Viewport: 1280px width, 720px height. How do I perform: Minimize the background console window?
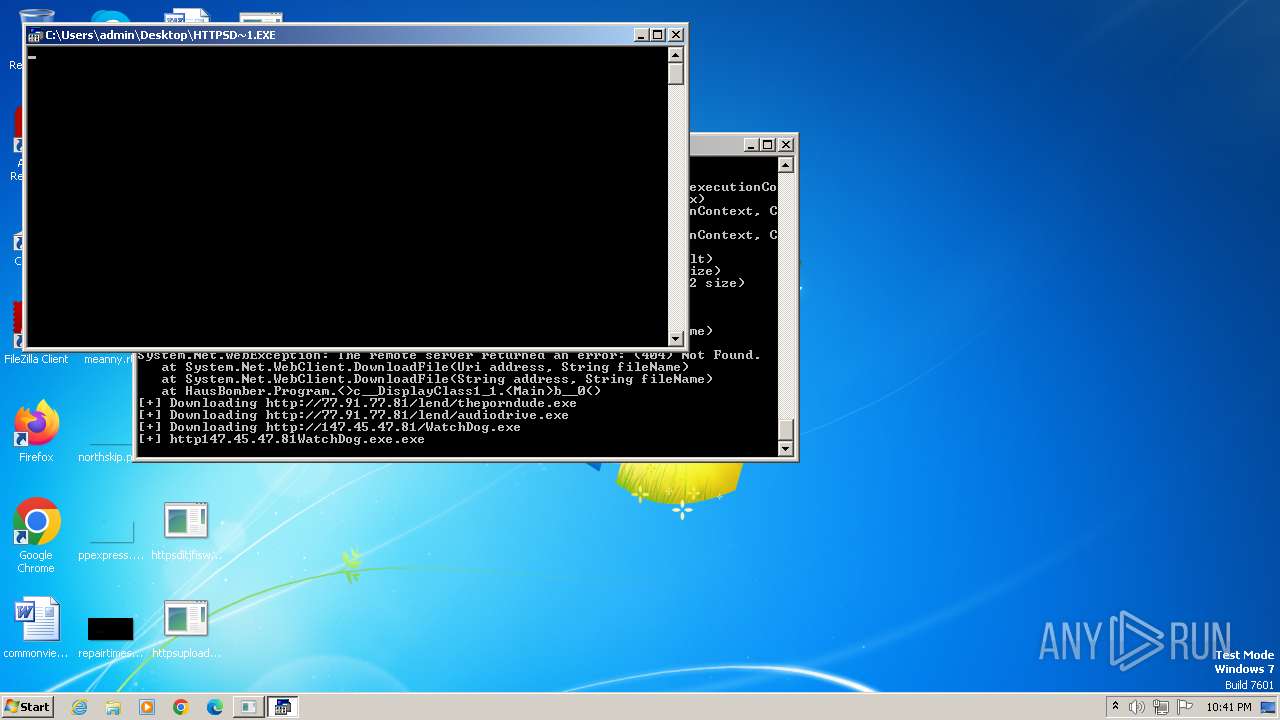[x=750, y=145]
